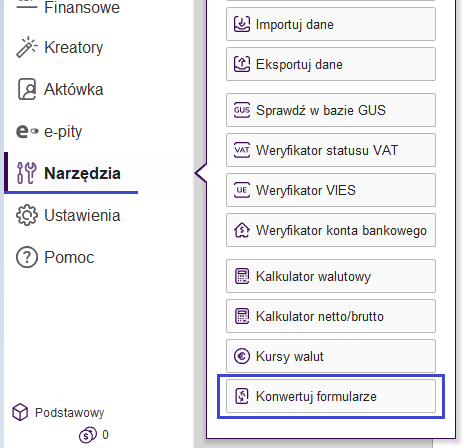Click the house bank account verifier icon
This screenshot has width=464, height=448.
242,230
